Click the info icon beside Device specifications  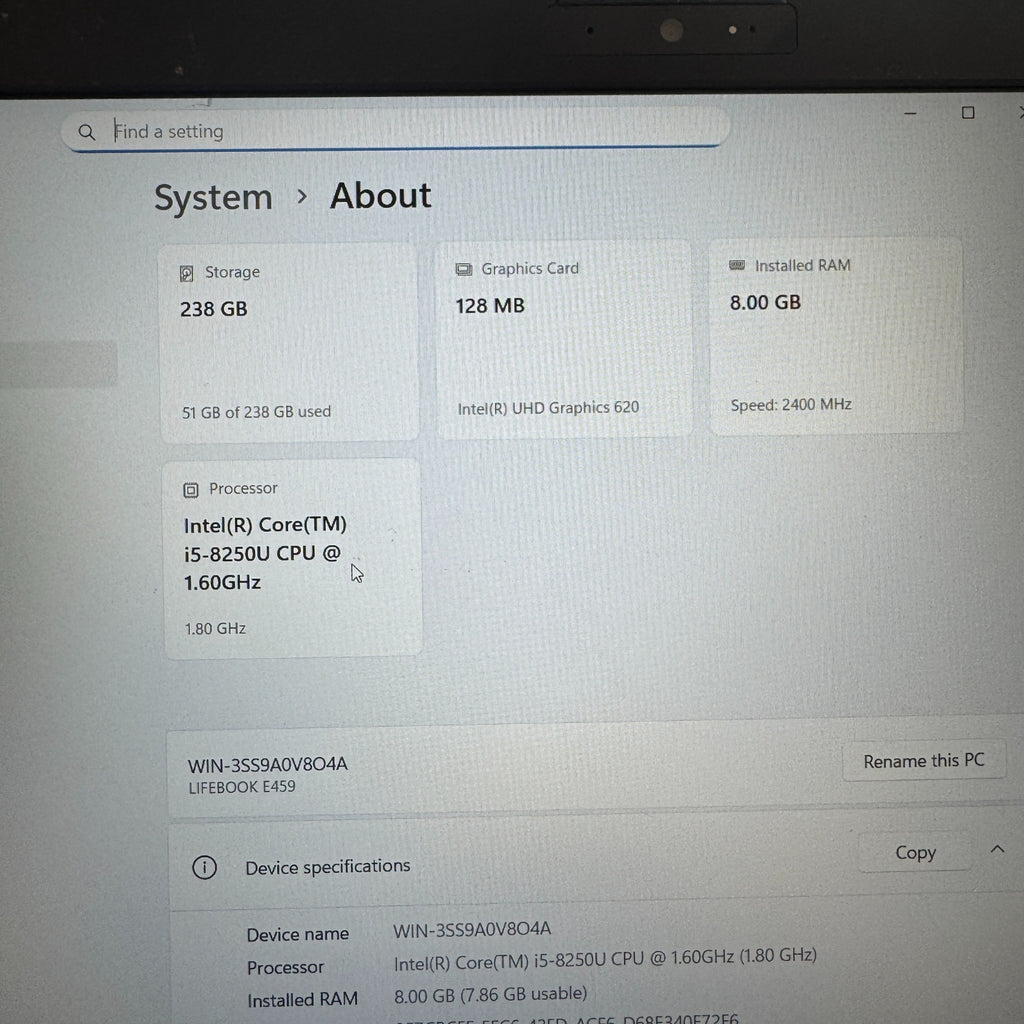pyautogui.click(x=204, y=867)
